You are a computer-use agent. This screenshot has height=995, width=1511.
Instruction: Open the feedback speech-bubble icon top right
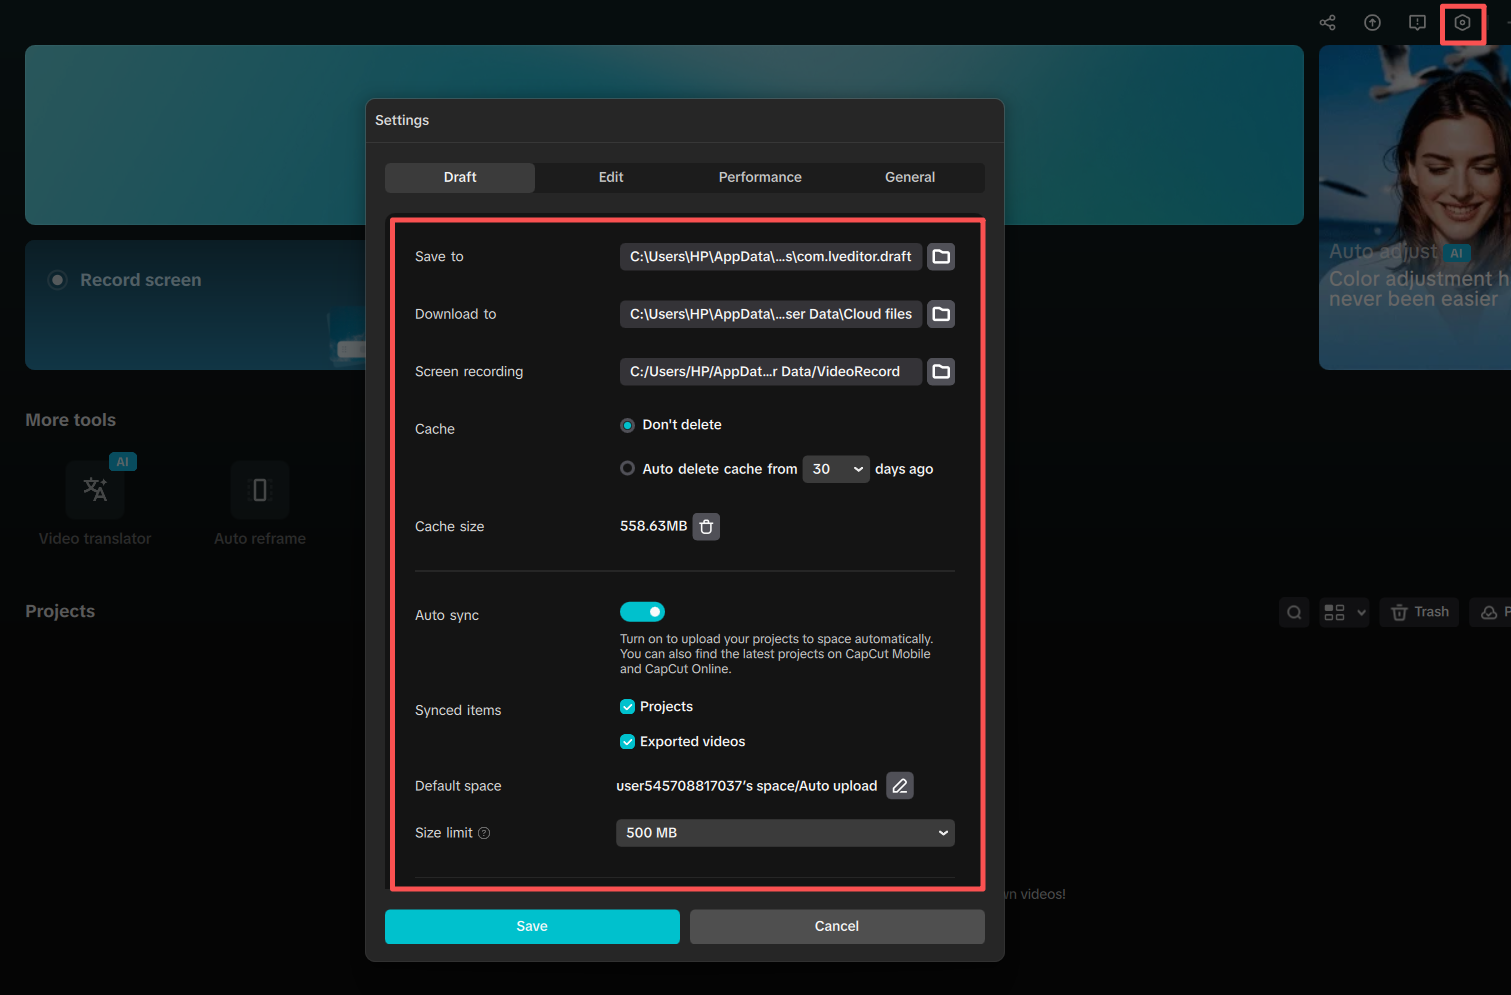(1417, 22)
